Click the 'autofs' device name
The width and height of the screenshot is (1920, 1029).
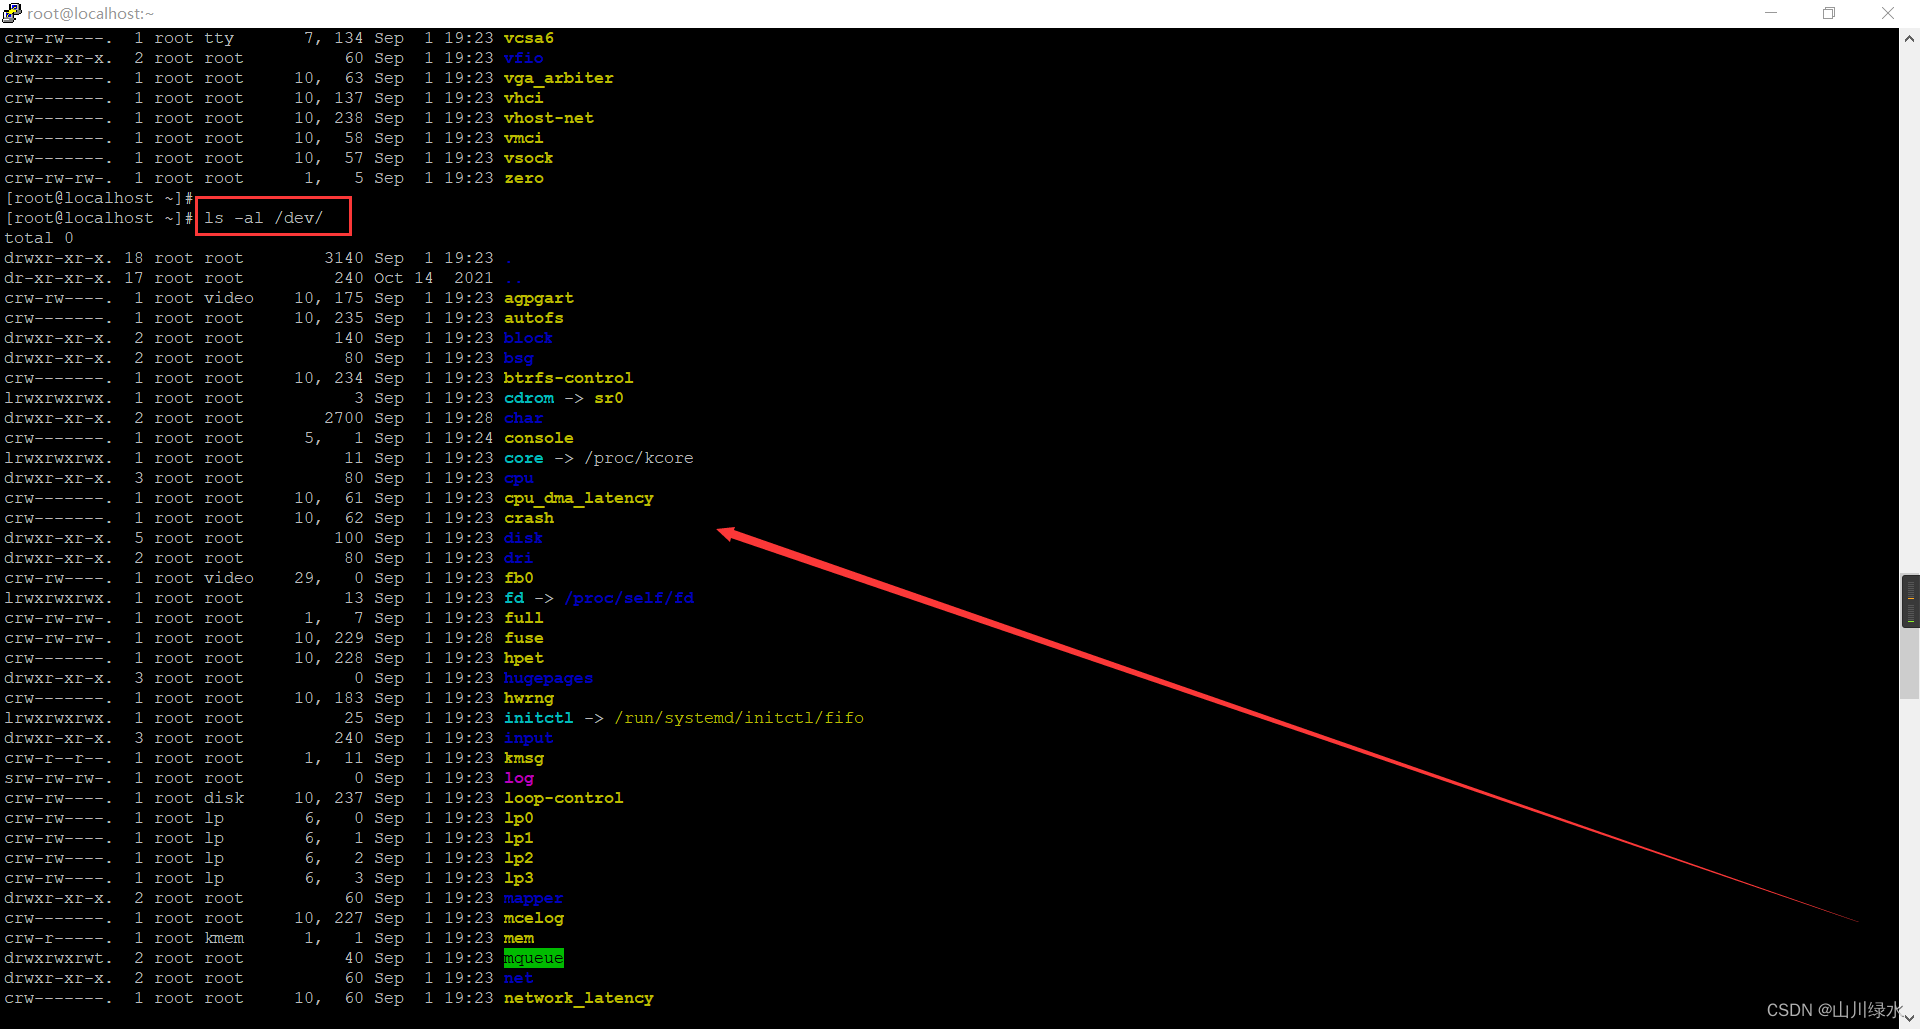534,318
